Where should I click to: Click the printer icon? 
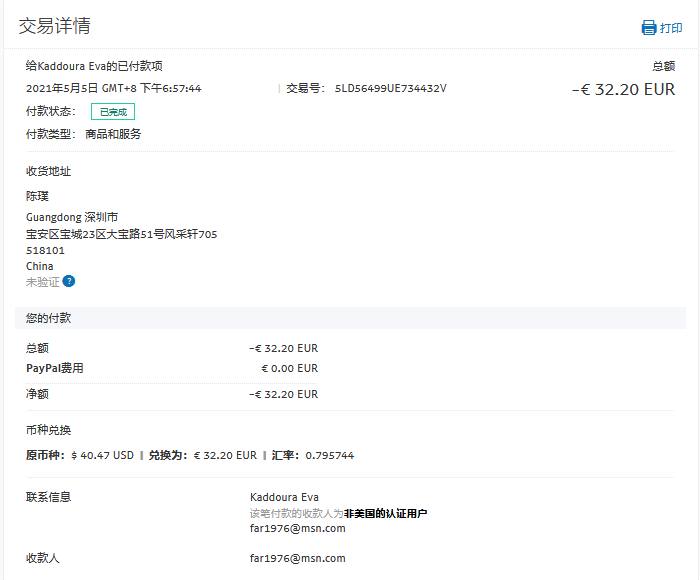pos(648,28)
